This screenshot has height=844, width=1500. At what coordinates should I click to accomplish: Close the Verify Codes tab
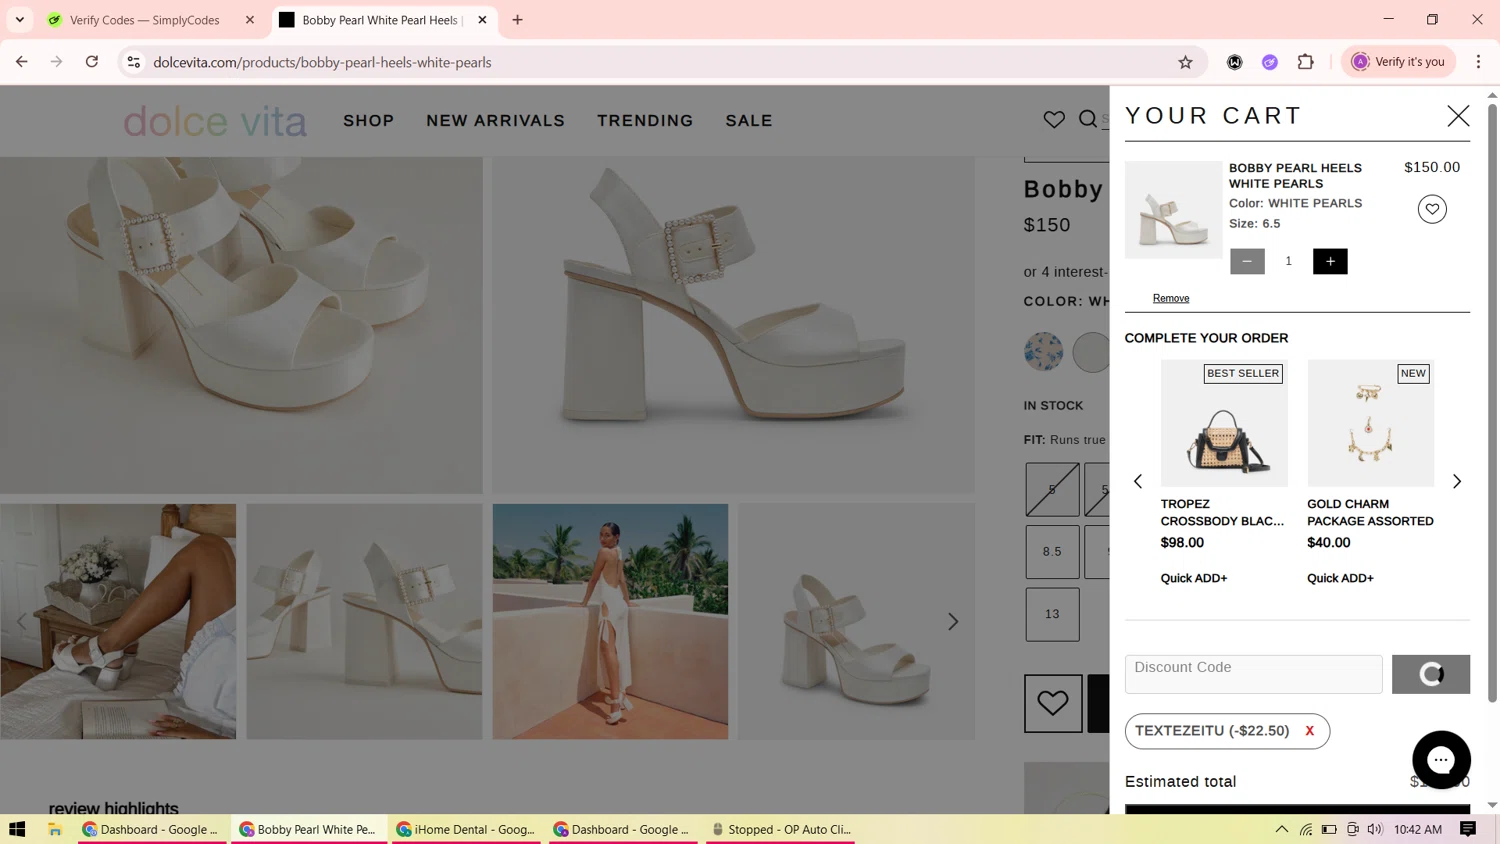(x=250, y=20)
